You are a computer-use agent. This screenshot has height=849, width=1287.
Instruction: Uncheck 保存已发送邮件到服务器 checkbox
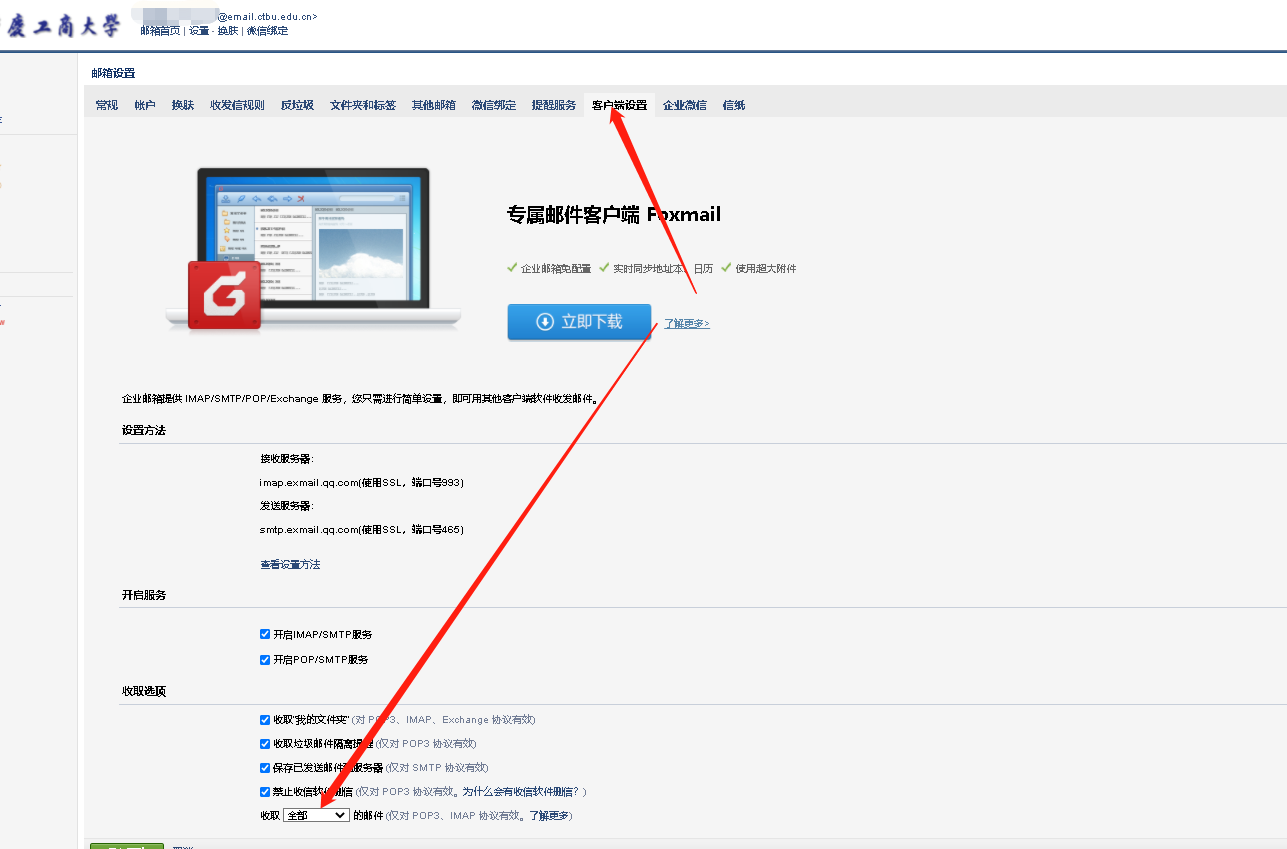pyautogui.click(x=265, y=768)
